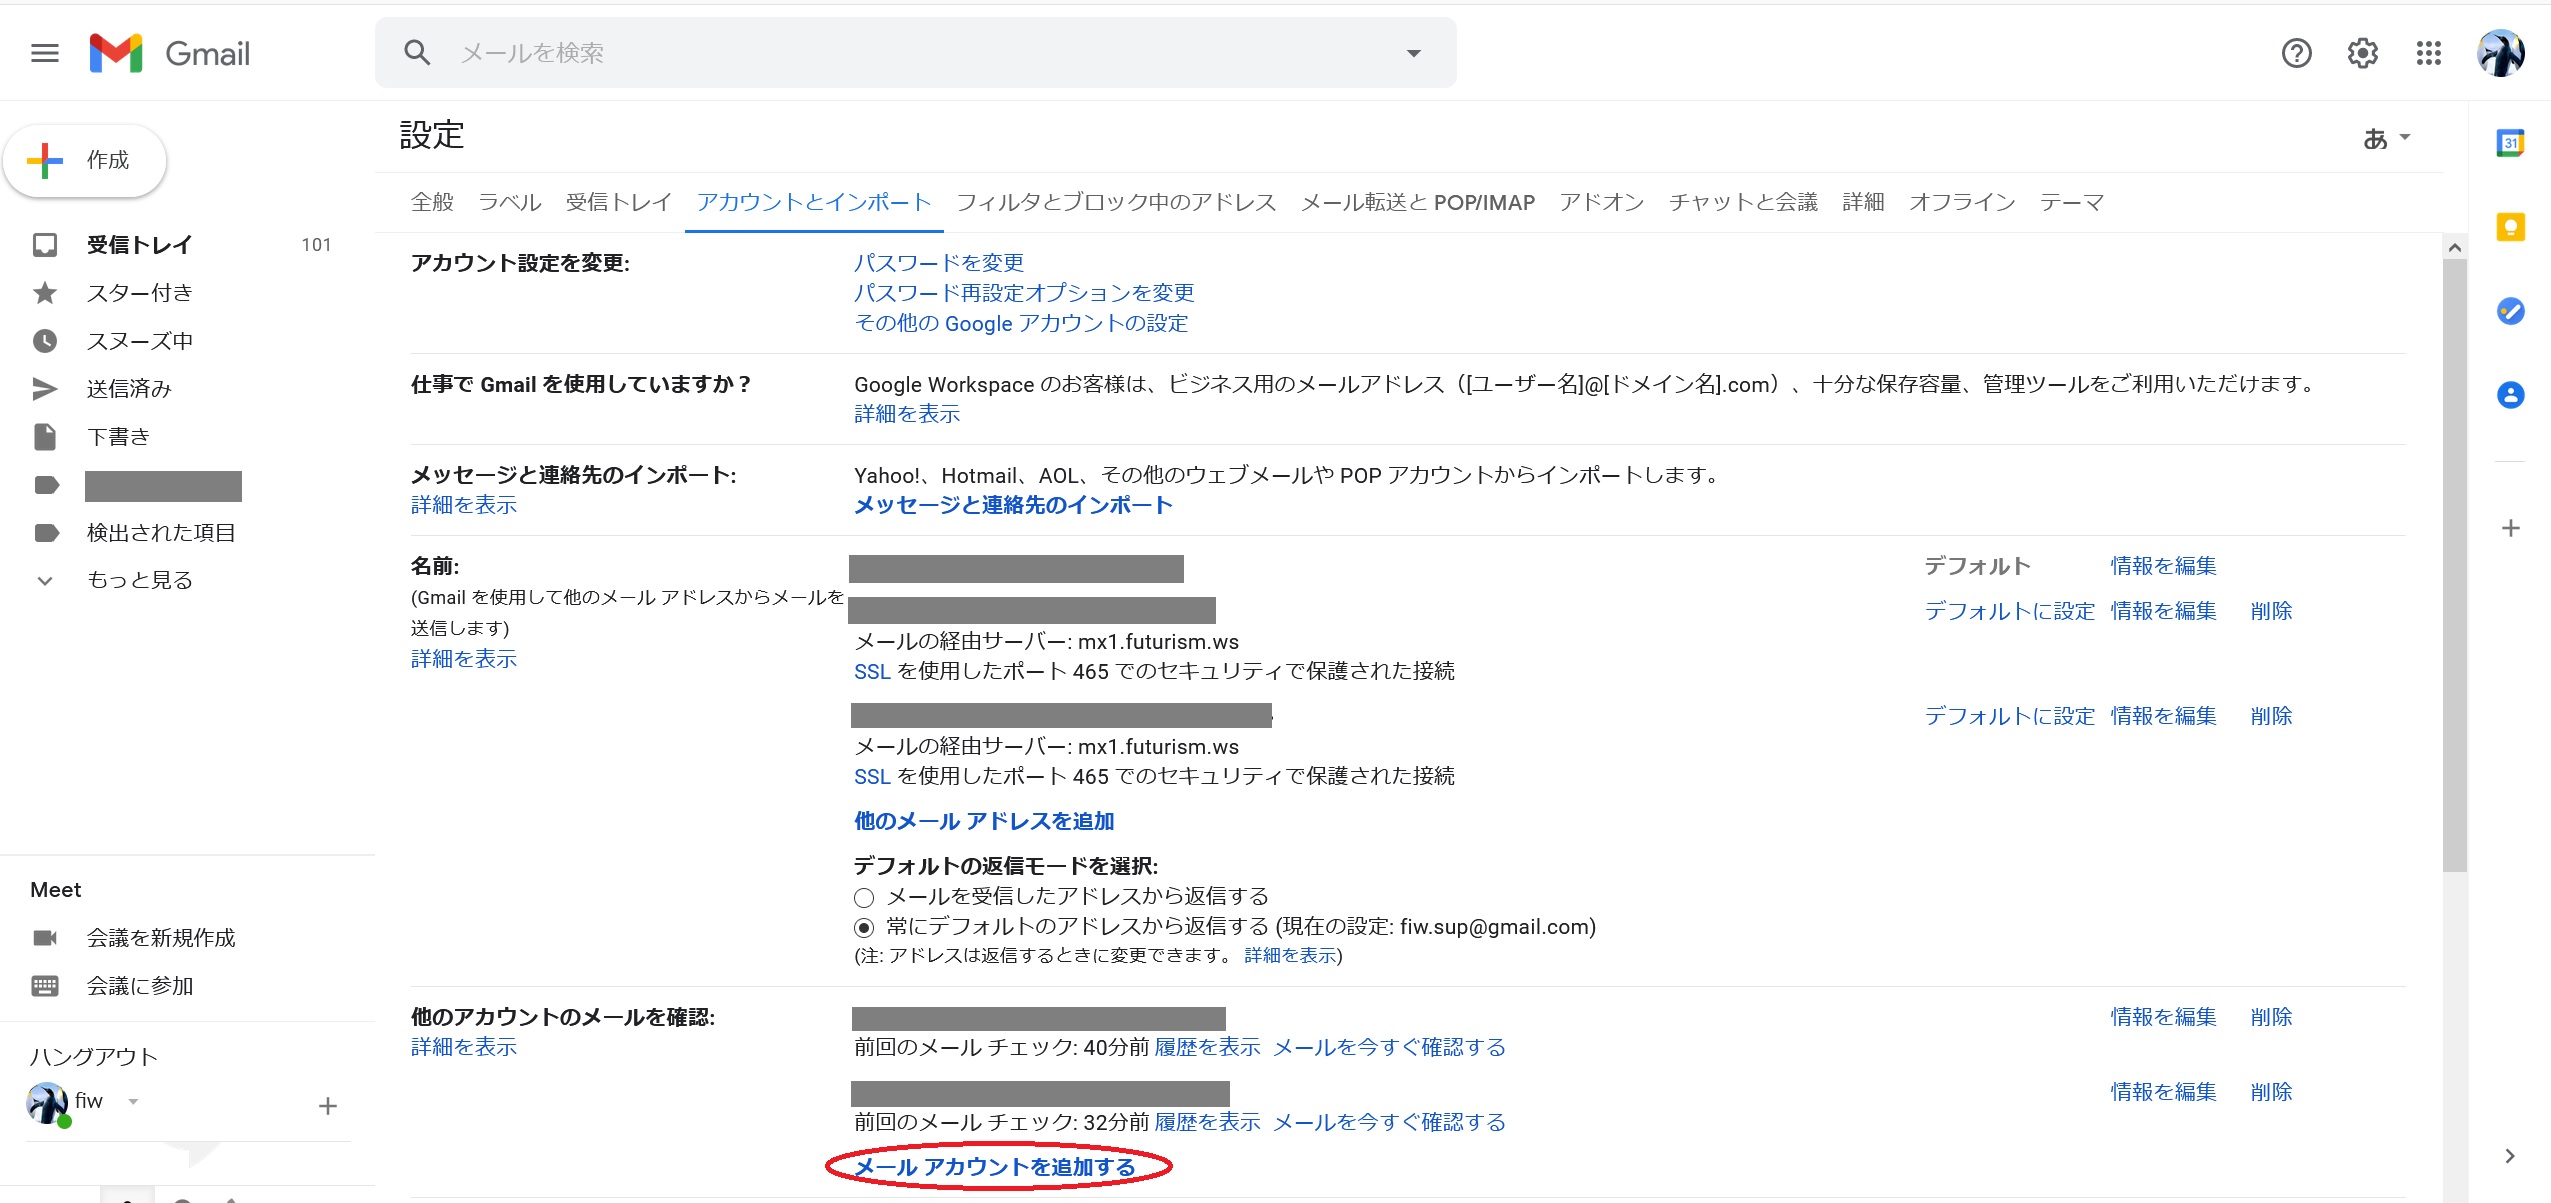Open フィルタとブロック中のアドレス tab
Viewport: 2551px width, 1203px height.
[x=1115, y=203]
